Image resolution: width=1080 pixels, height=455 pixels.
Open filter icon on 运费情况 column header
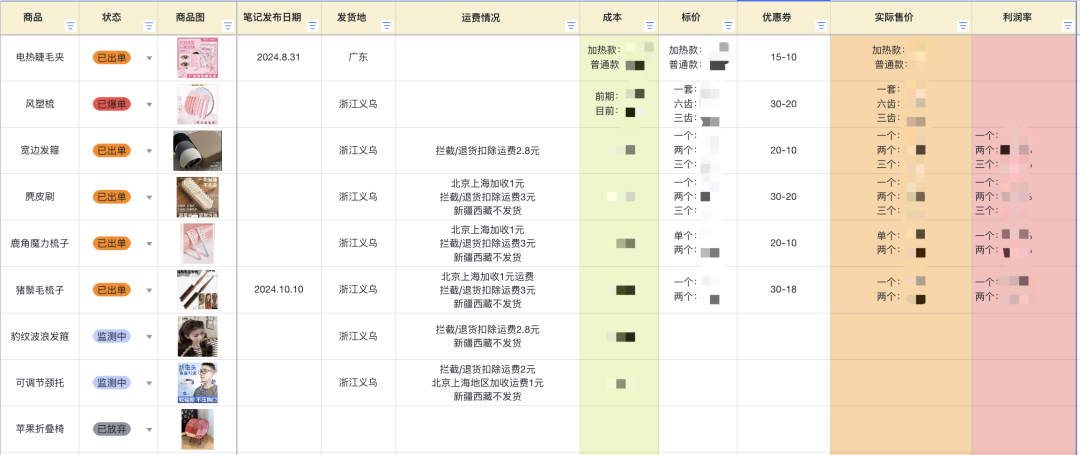tap(570, 25)
